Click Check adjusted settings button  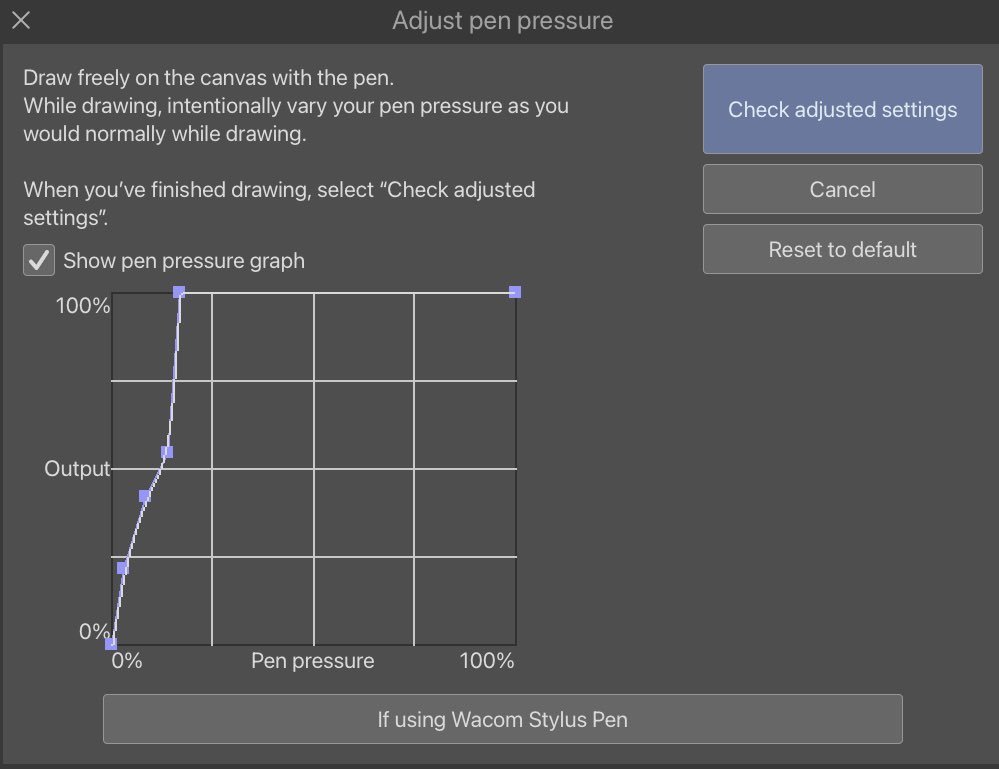(x=842, y=109)
